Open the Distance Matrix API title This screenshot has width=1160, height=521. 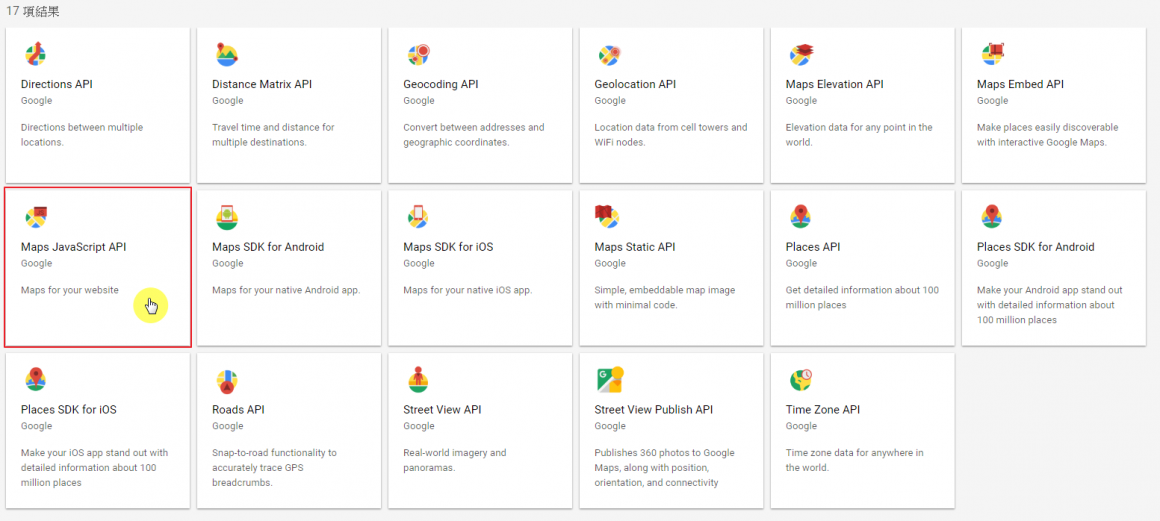(x=262, y=84)
